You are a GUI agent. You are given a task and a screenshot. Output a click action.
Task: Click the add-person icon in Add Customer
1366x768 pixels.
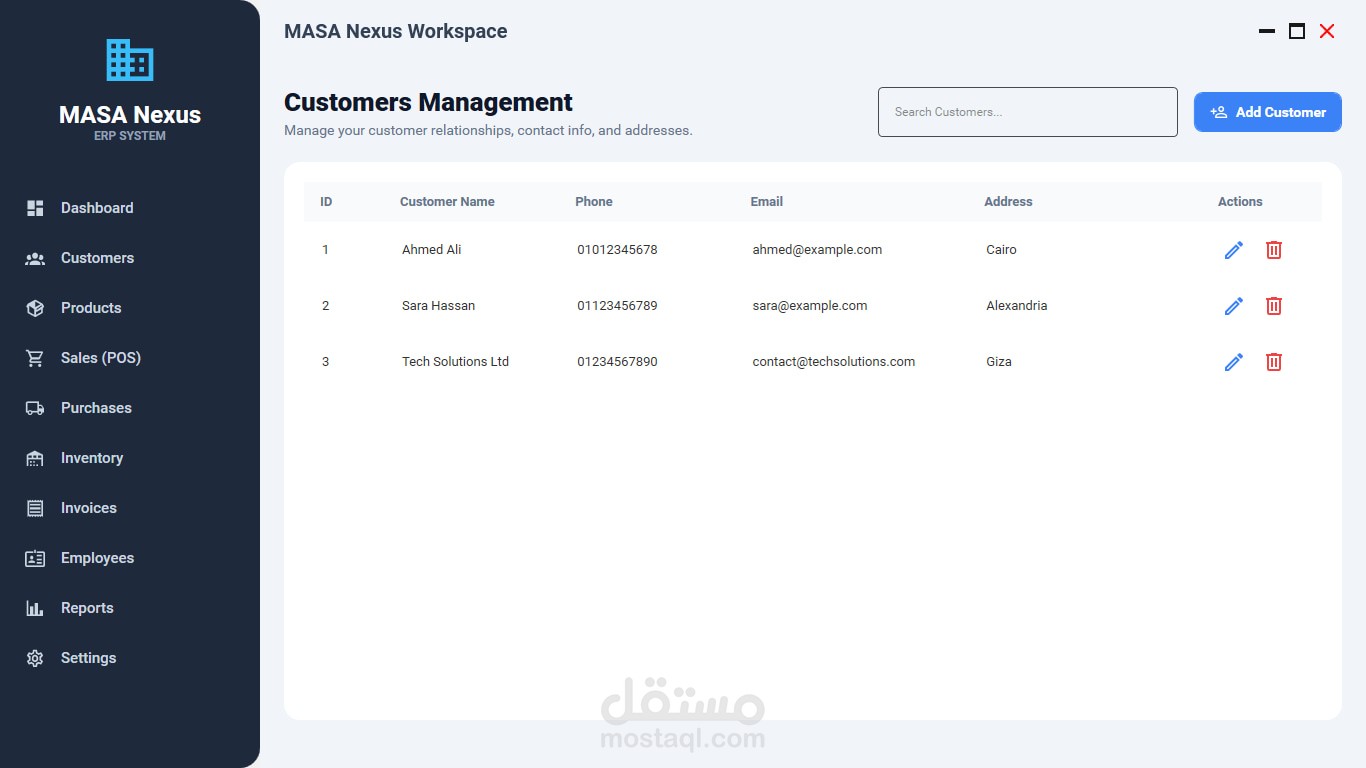tap(1219, 112)
